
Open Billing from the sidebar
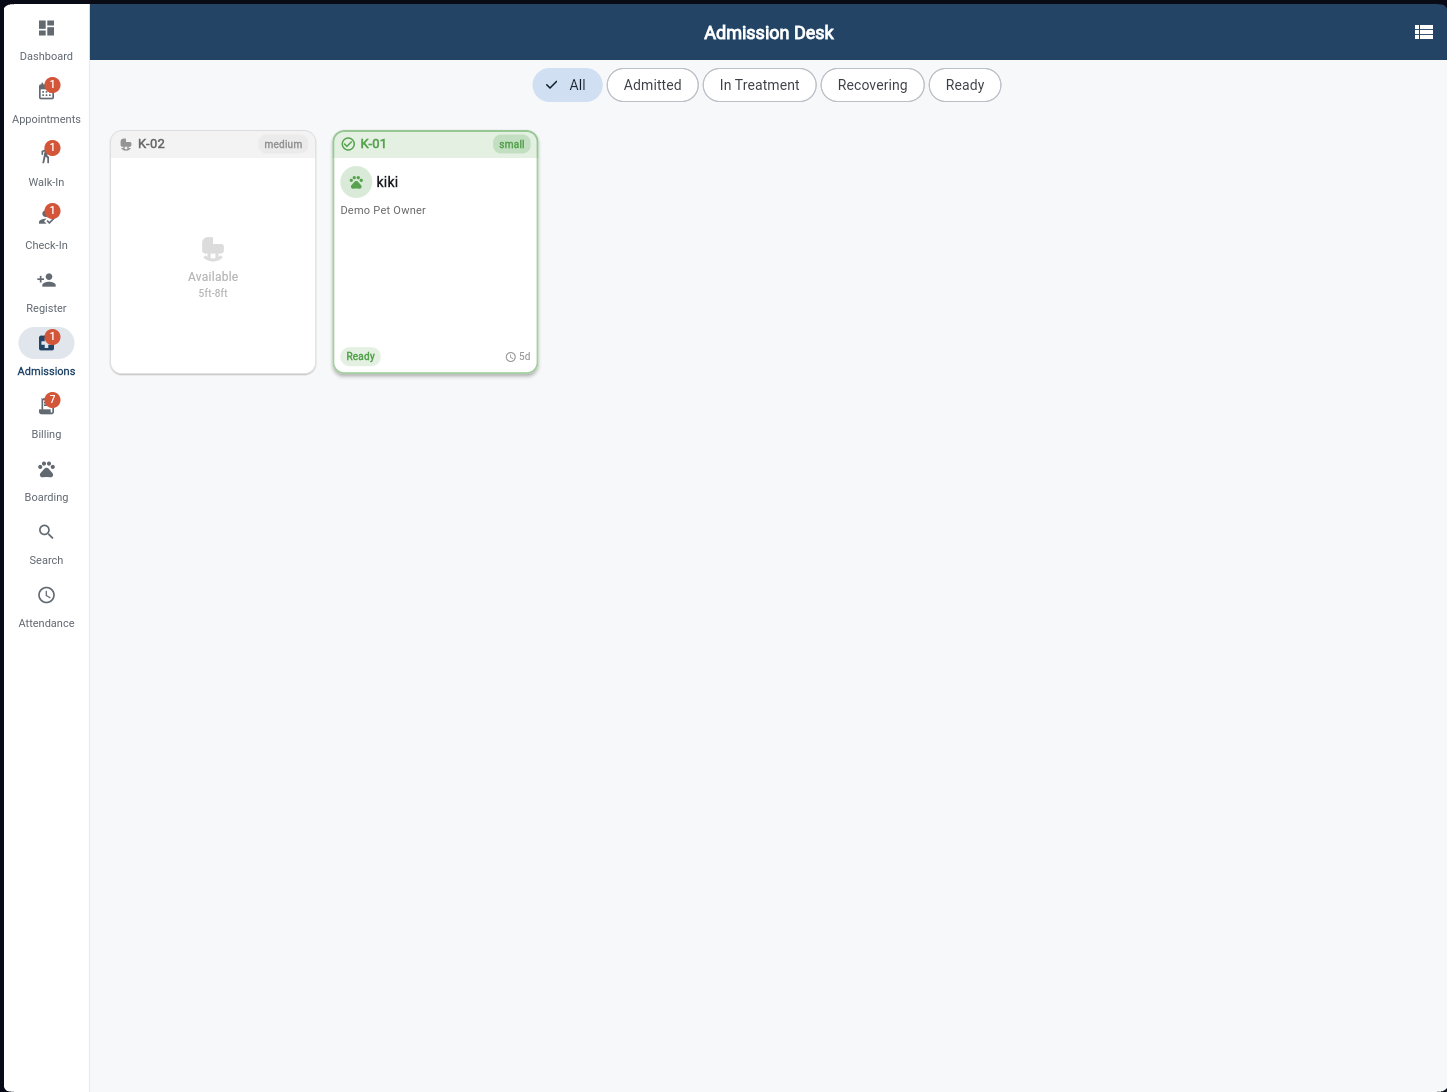tap(46, 407)
